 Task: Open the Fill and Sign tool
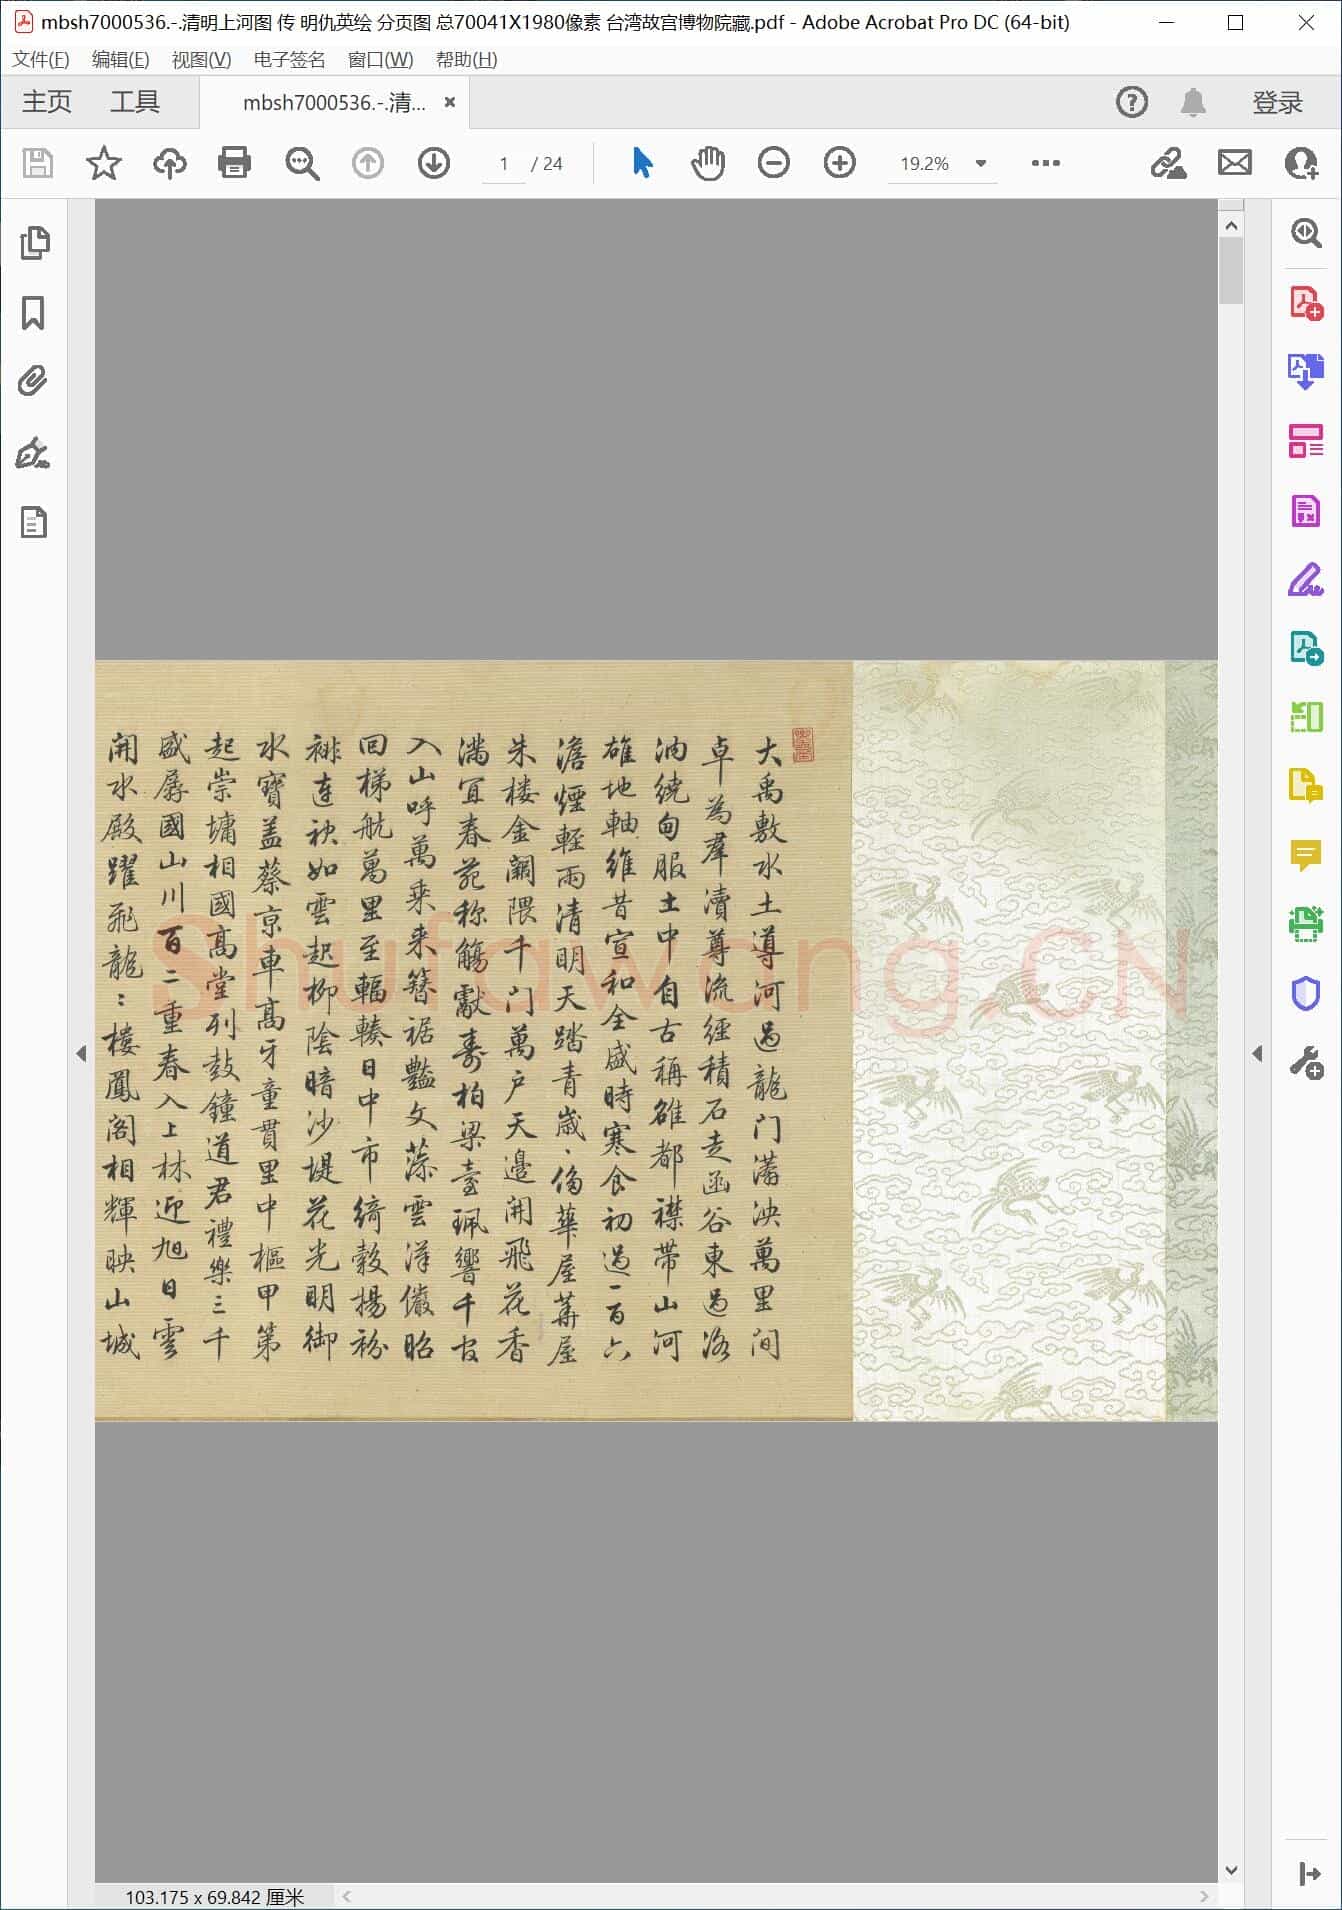pos(1306,579)
